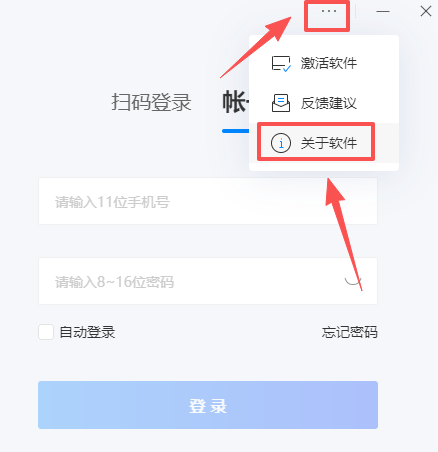Select 激活软件 text in the dropdown menu
Image resolution: width=438 pixels, height=452 pixels.
[x=329, y=63]
